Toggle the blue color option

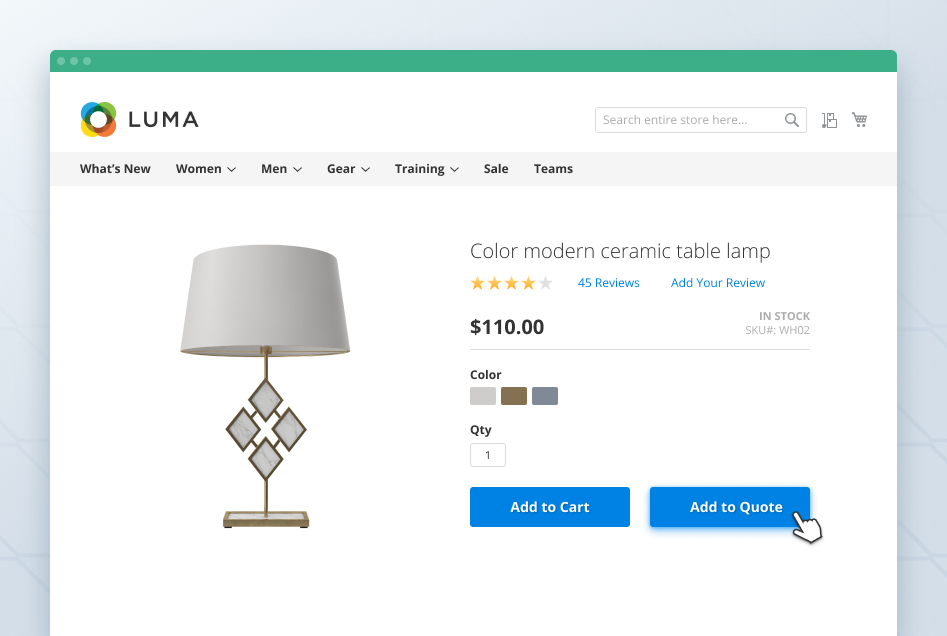(544, 395)
